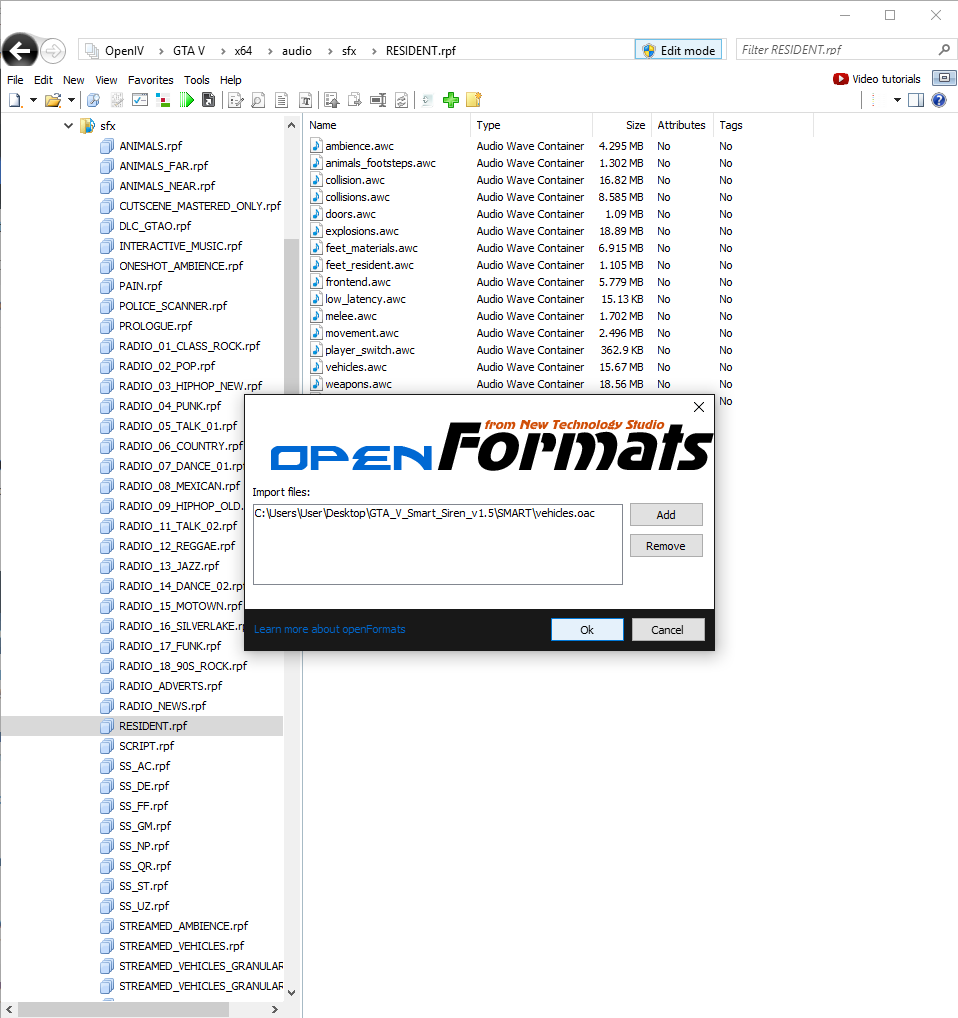Select the vehicles.oac import file entry
Image resolution: width=958 pixels, height=1018 pixels.
point(424,513)
